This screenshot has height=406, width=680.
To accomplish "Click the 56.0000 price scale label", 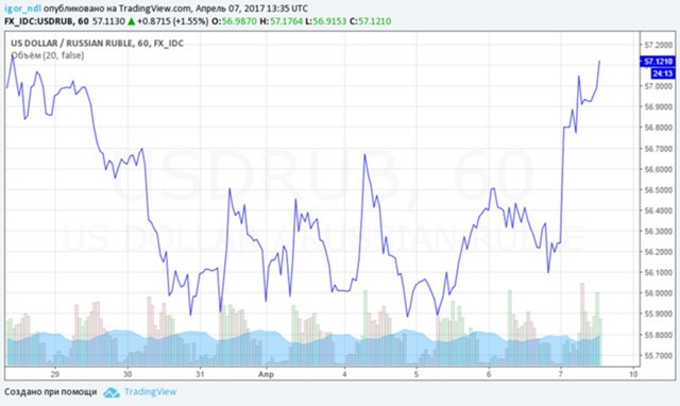I will click(658, 293).
